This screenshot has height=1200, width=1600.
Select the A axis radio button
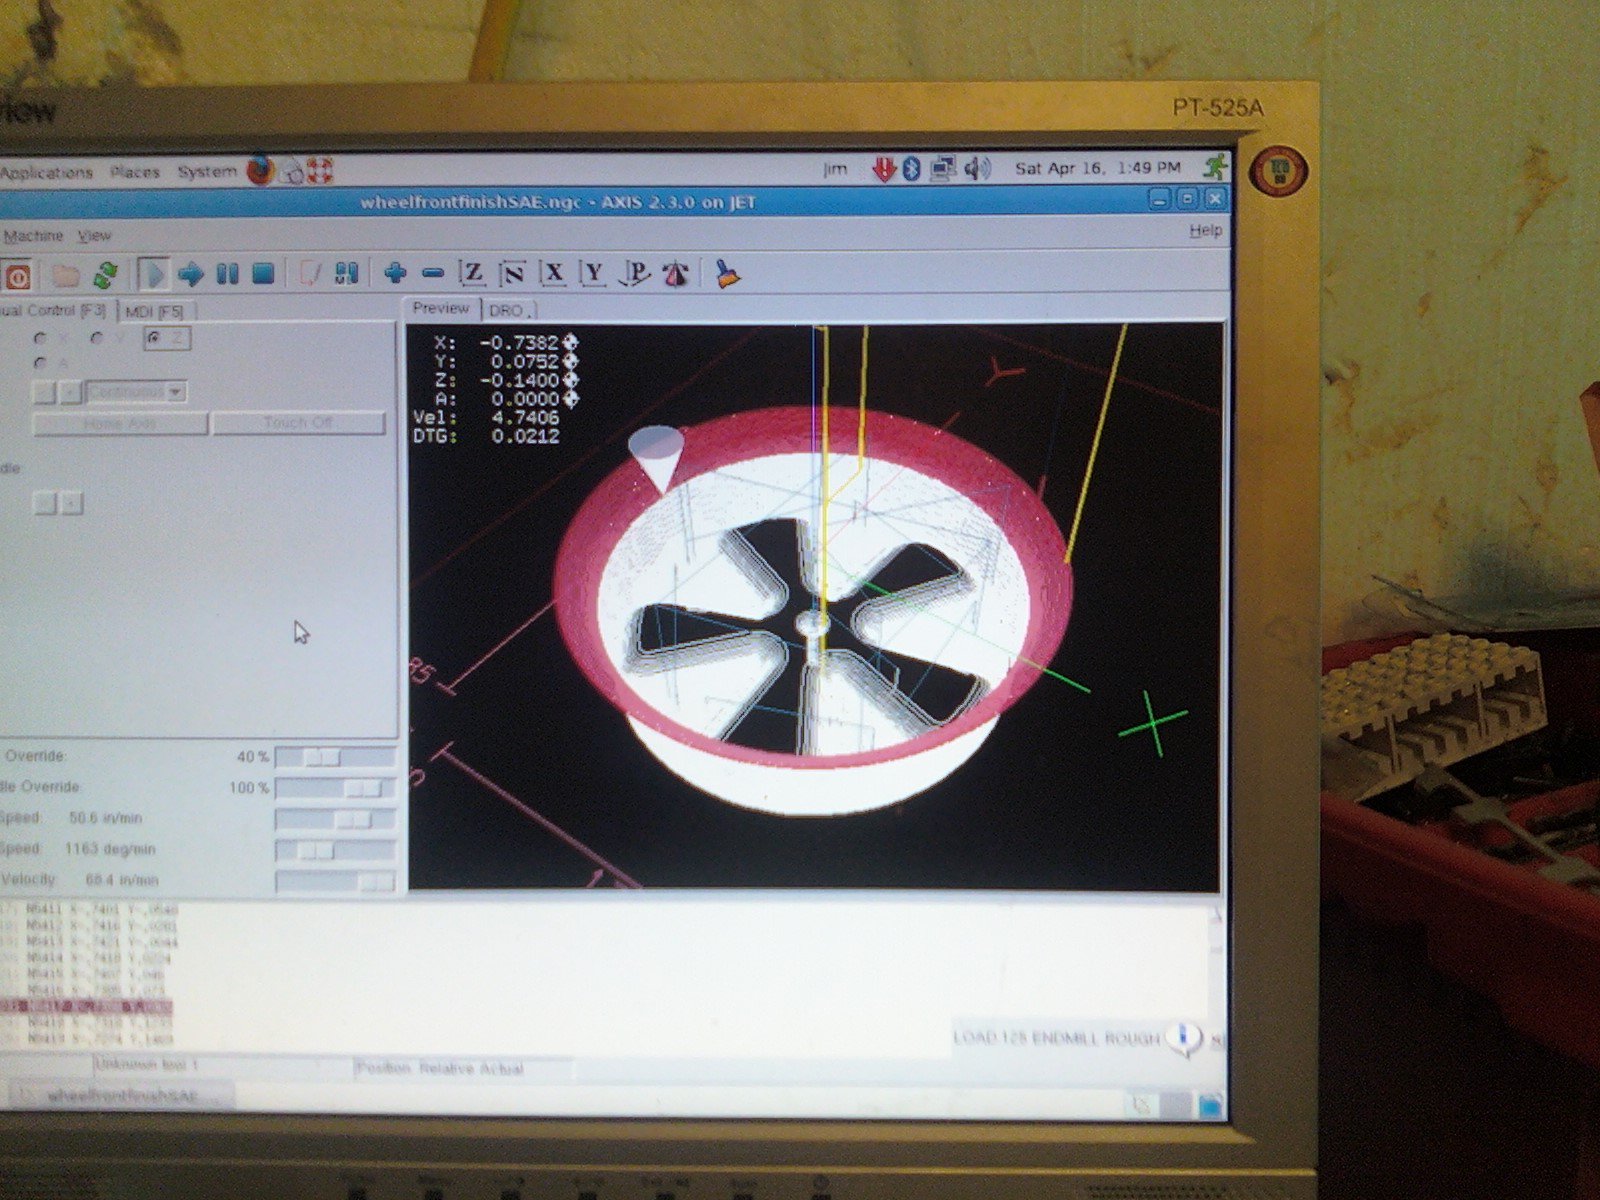[41, 363]
